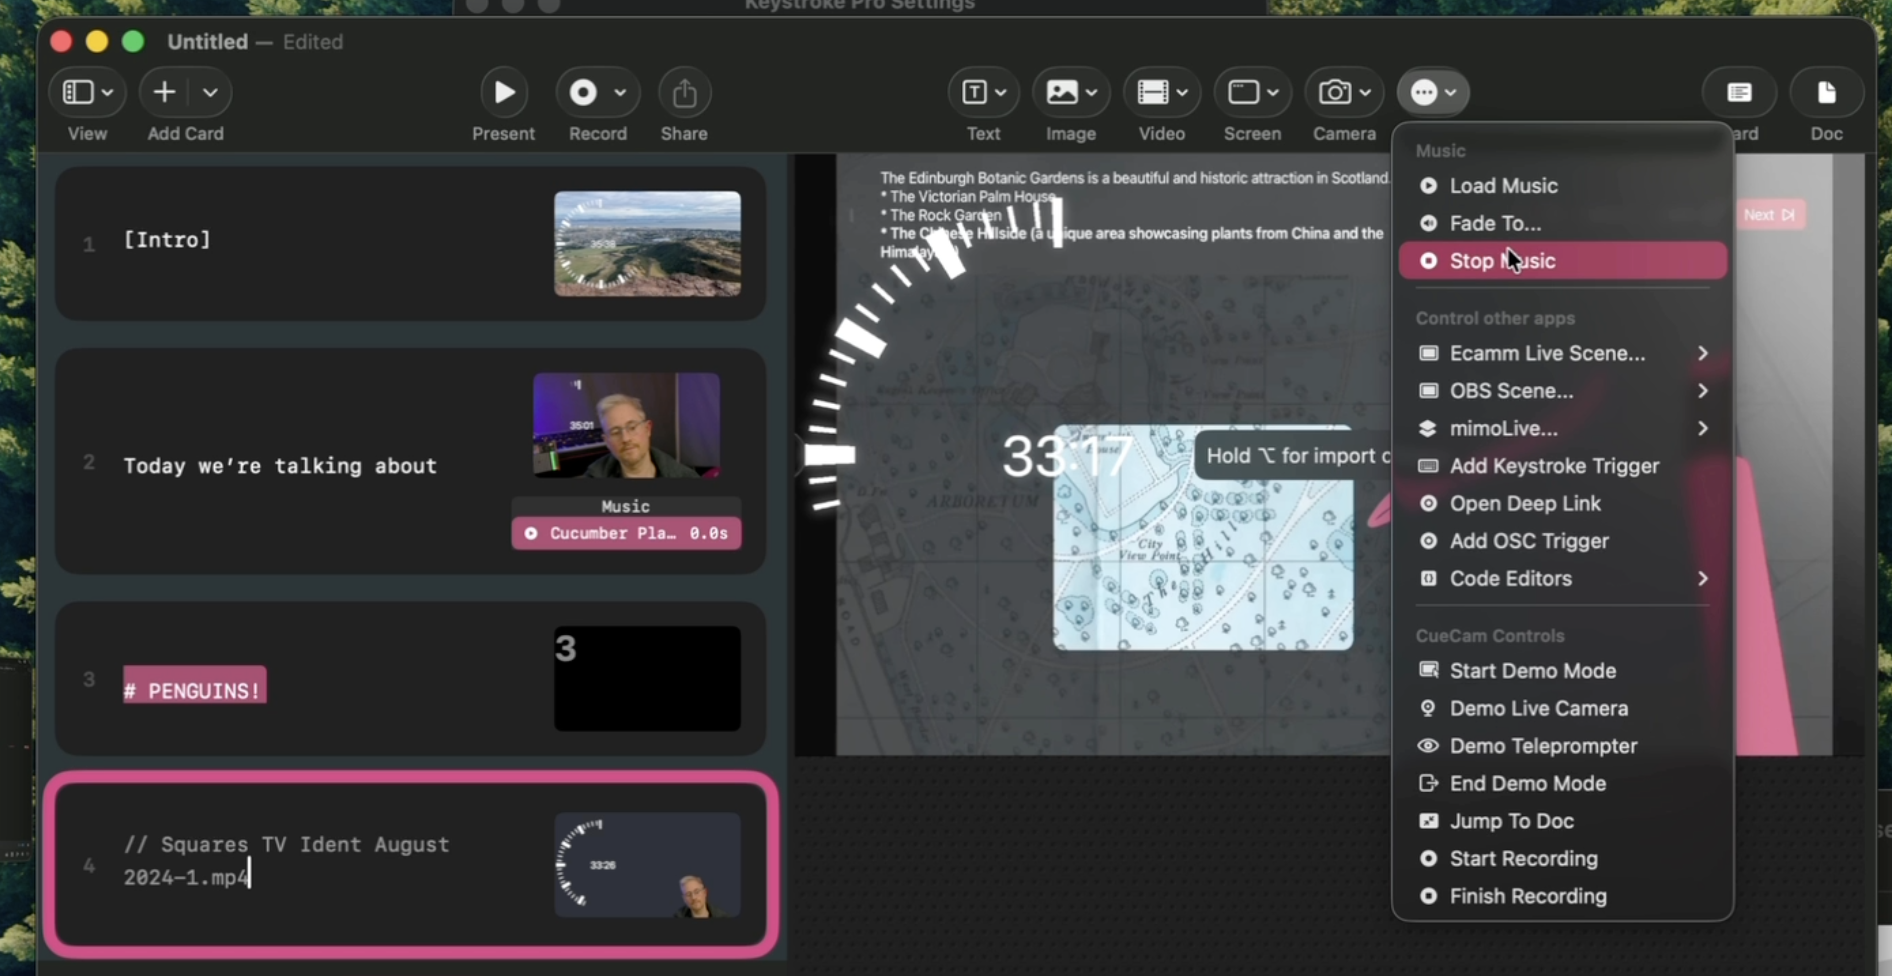Click the Share icon
1892x976 pixels.
pos(684,92)
